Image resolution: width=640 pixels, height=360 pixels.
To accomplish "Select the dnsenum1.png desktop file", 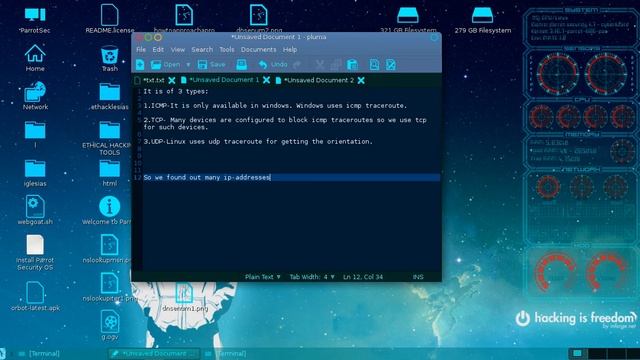I will click(x=185, y=297).
